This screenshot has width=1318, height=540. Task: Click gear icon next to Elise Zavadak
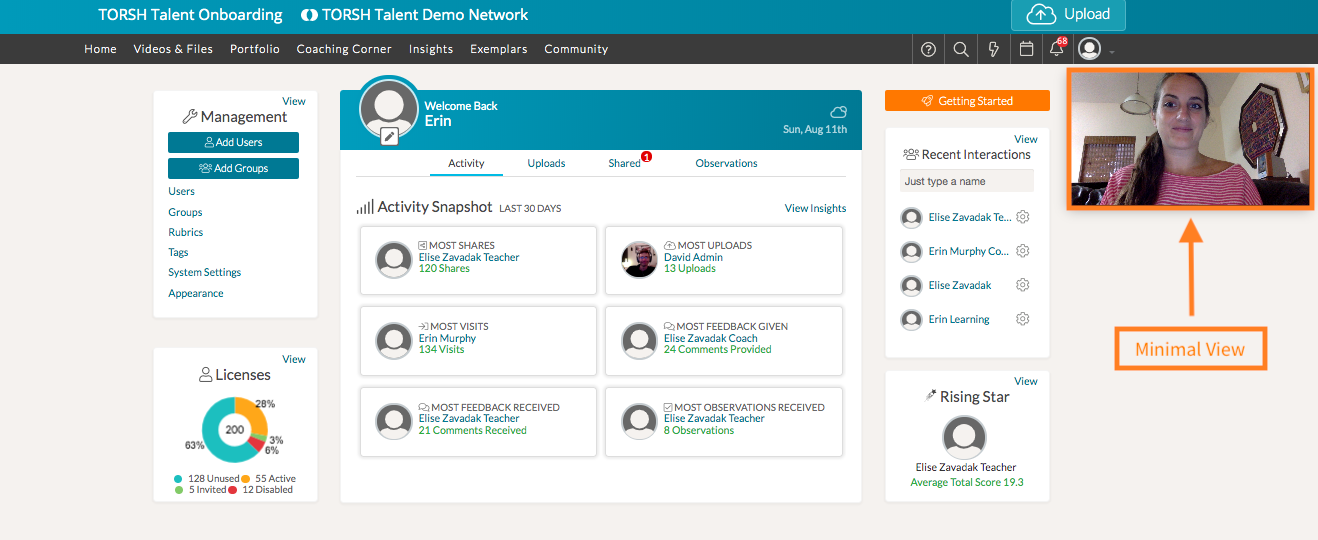coord(1022,285)
